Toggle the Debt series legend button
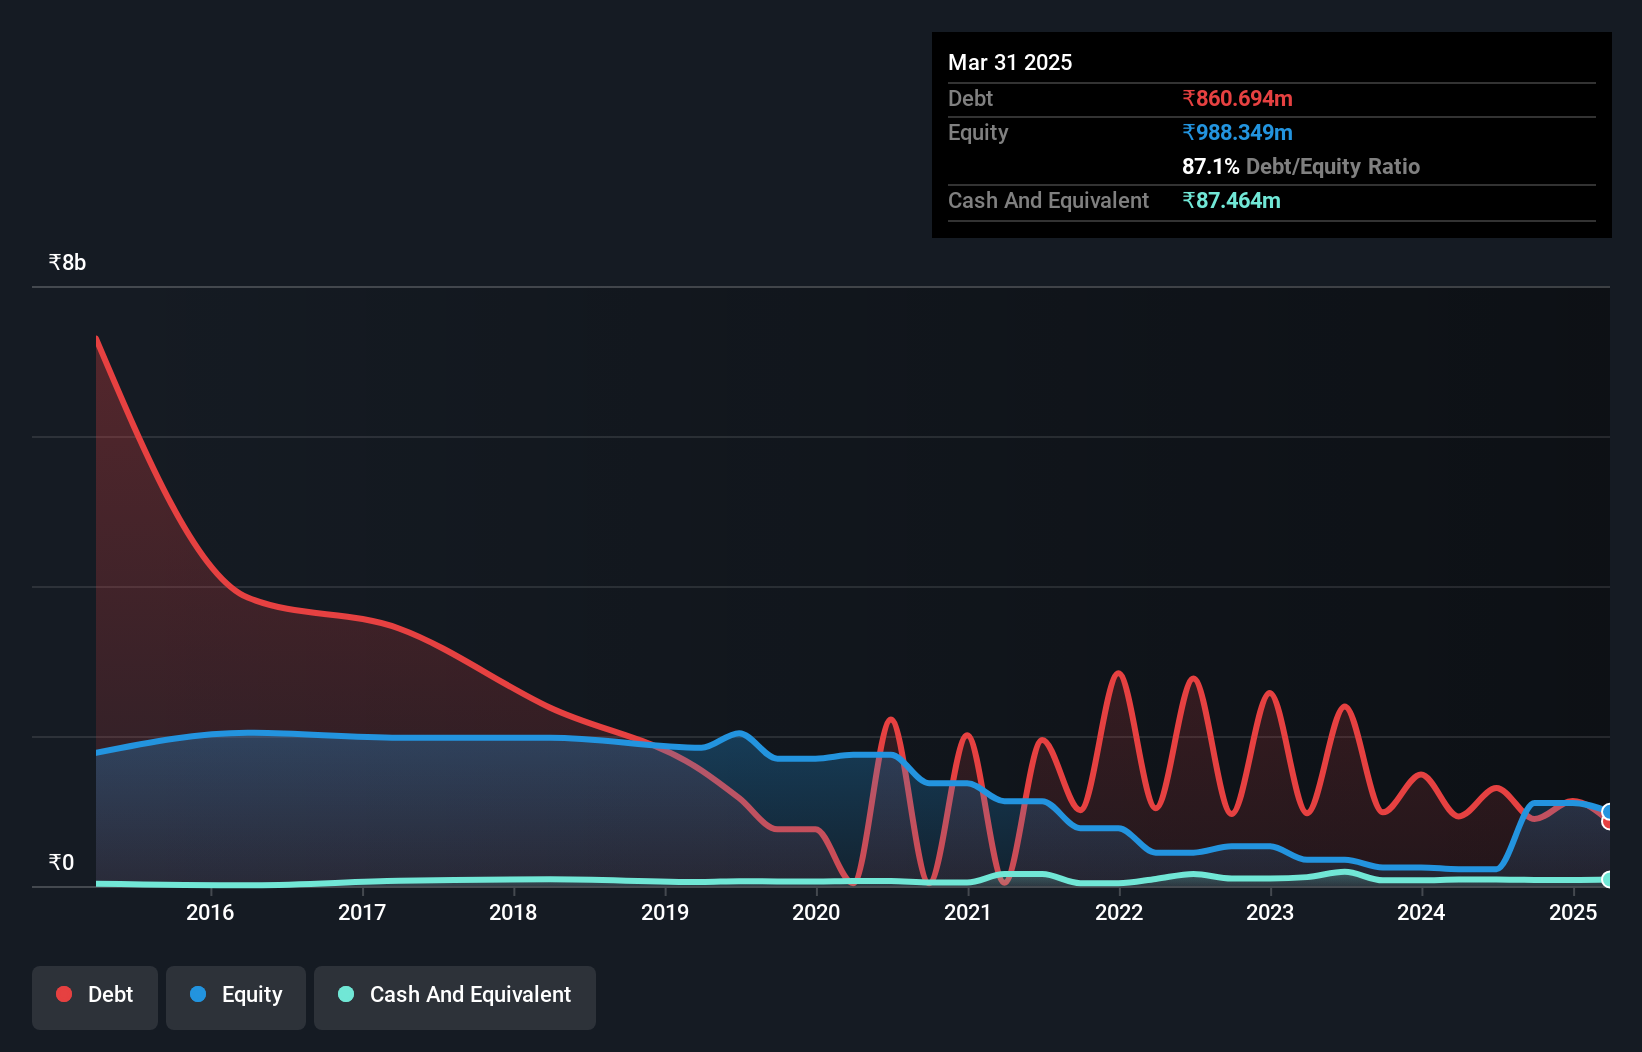The height and width of the screenshot is (1052, 1642). click(95, 997)
